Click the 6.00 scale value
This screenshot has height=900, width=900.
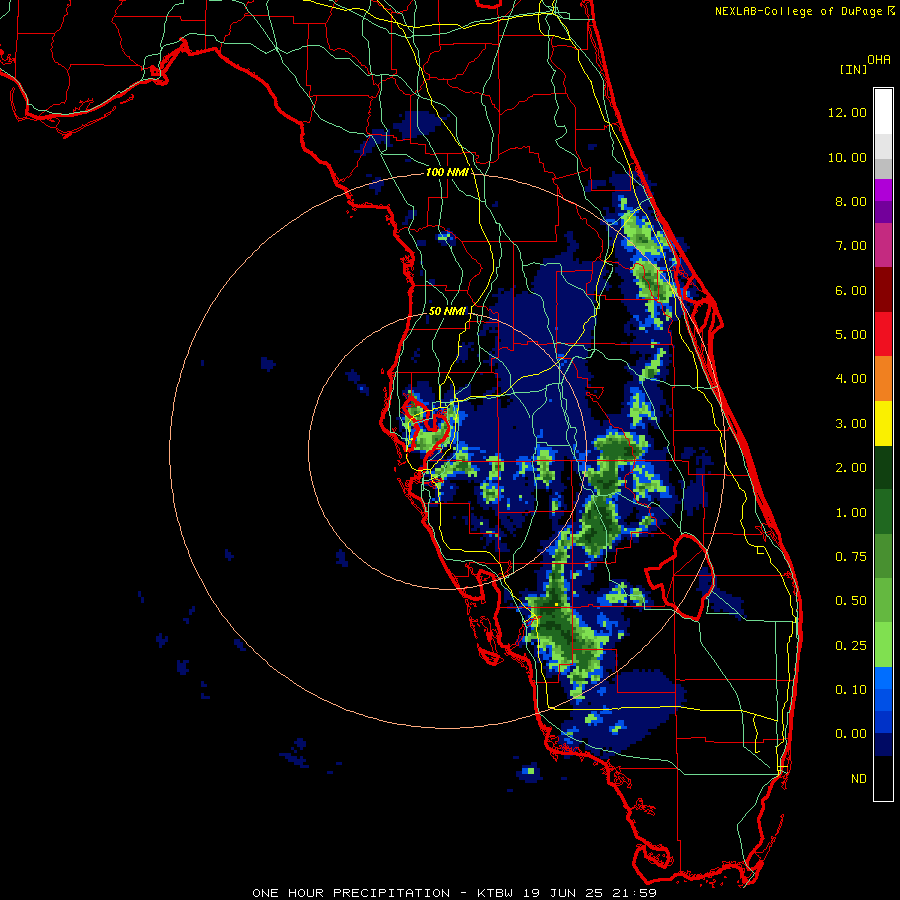(x=851, y=290)
